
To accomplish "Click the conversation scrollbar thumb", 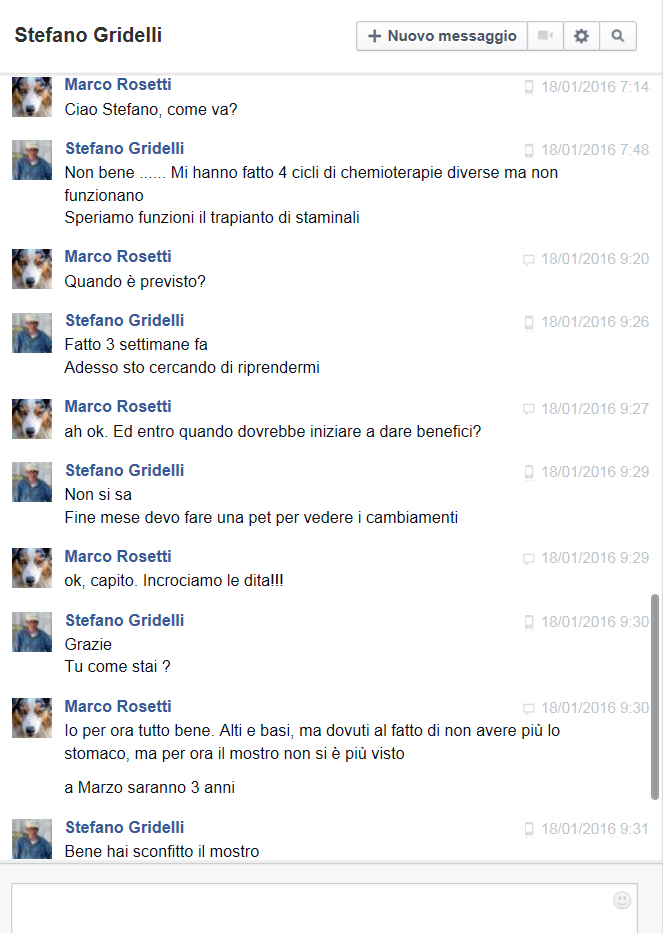I will (655, 697).
